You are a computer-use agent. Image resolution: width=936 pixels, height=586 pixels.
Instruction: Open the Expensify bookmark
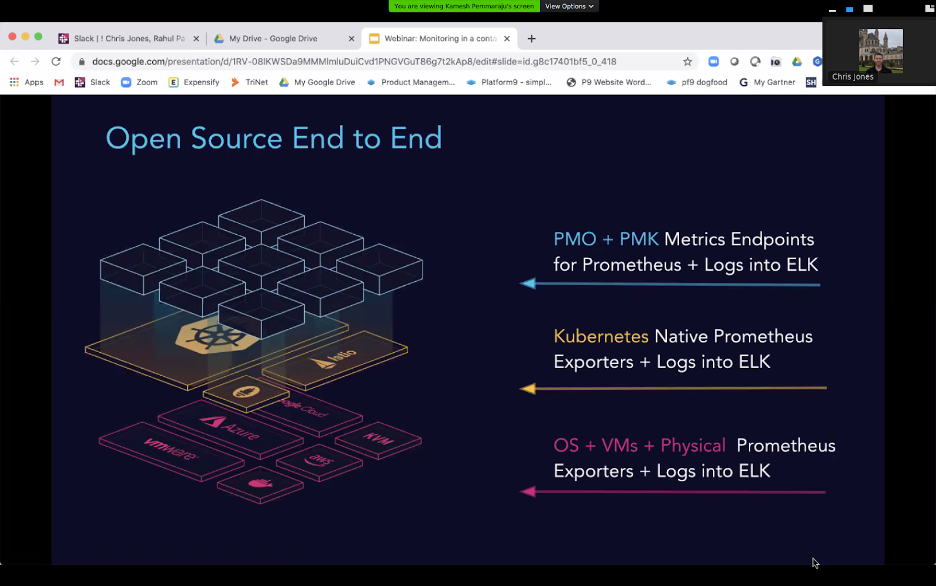[194, 82]
